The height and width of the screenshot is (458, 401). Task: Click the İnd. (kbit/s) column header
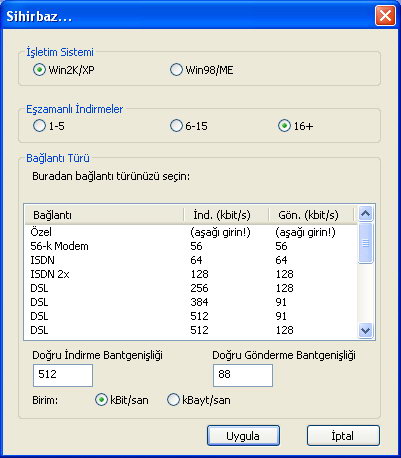point(226,215)
